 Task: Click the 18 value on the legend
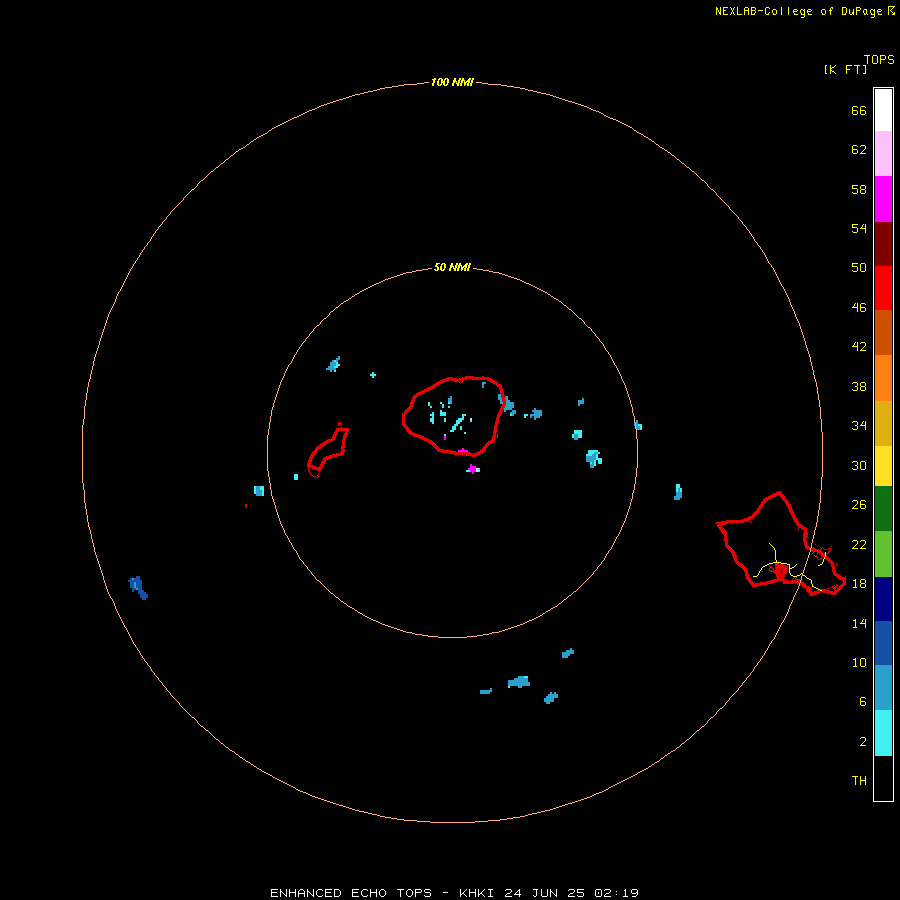click(x=859, y=584)
